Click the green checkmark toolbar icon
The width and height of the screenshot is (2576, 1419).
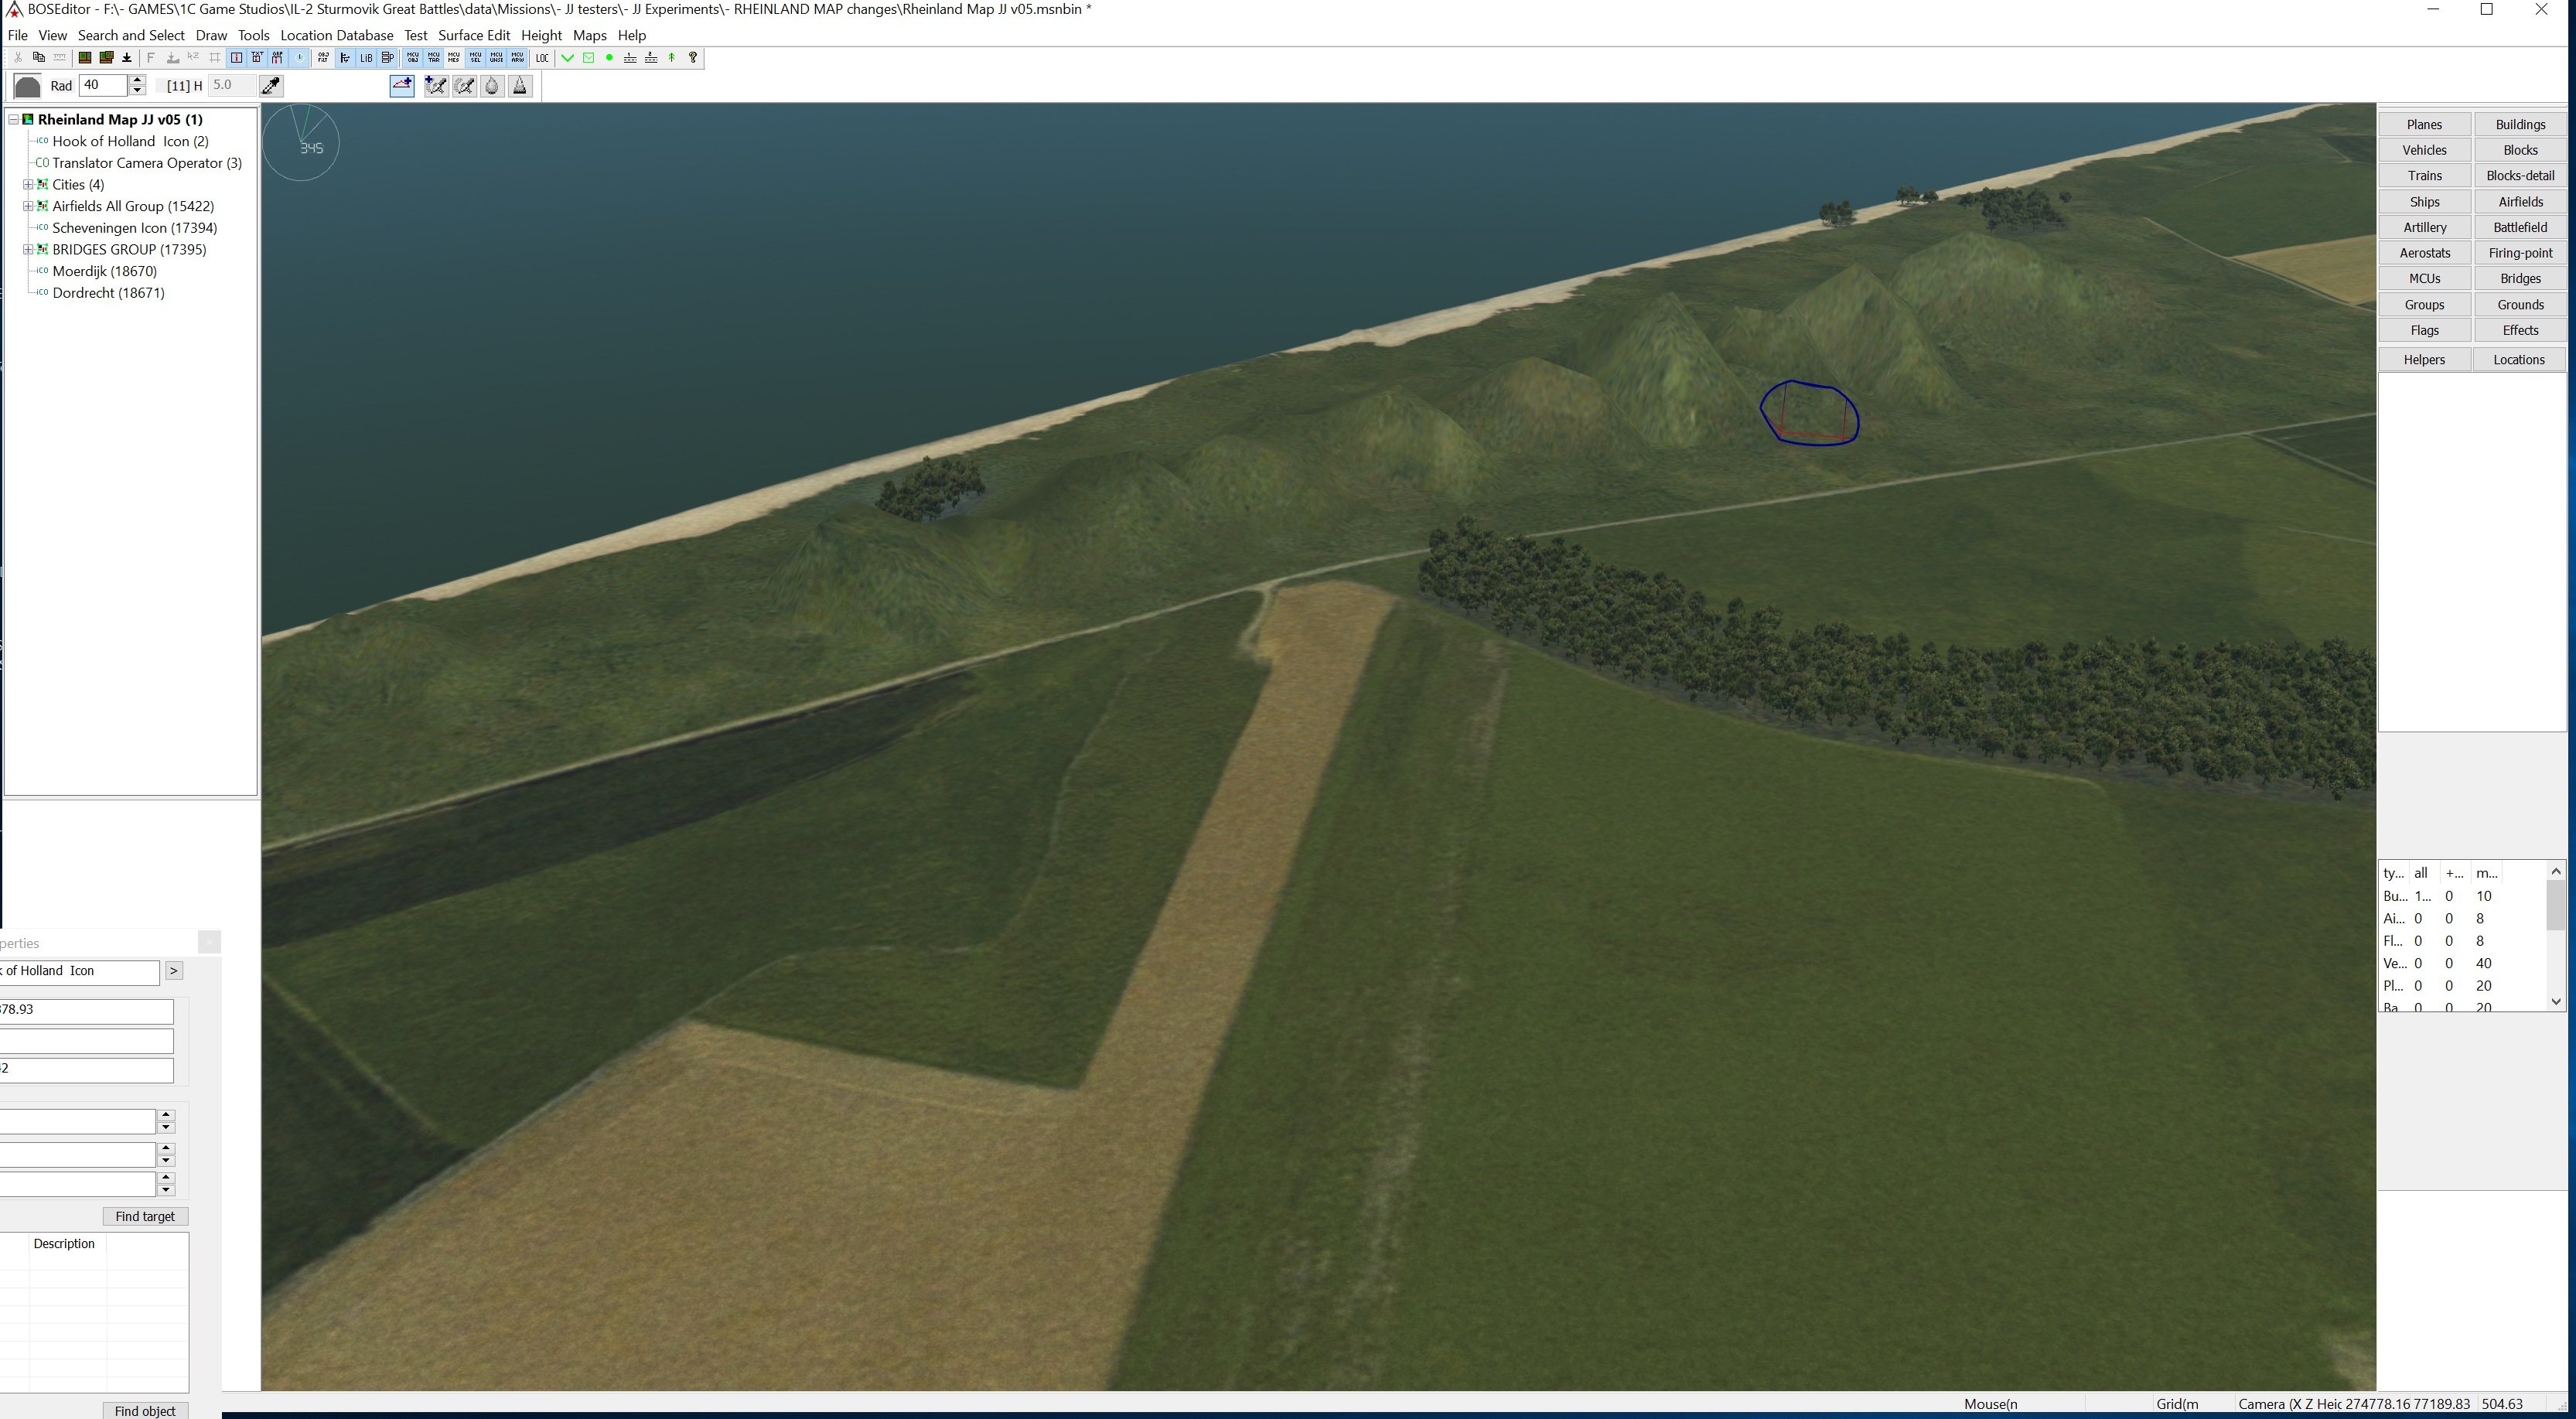[567, 58]
